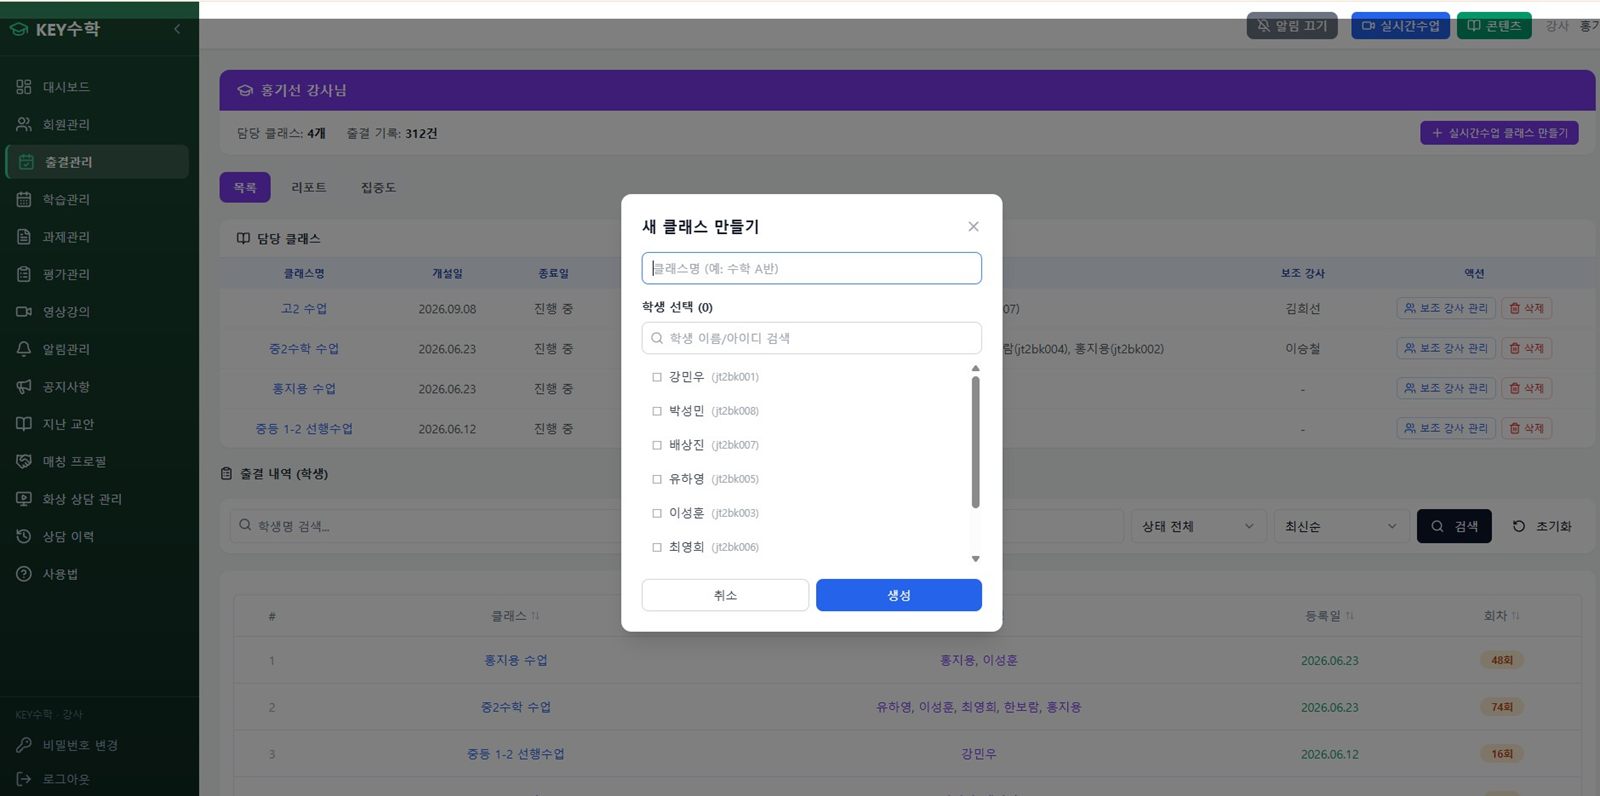
Task: Click 실시간수업 클래스 만들기 button
Action: 1499,133
